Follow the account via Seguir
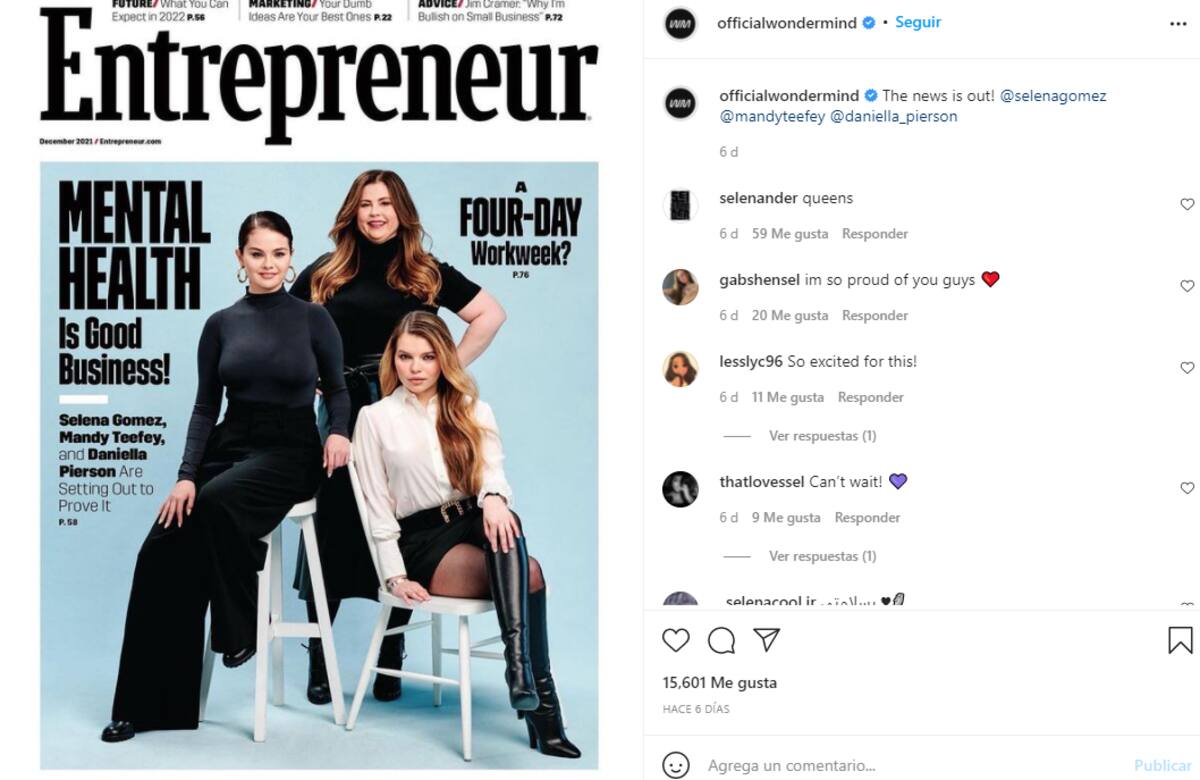This screenshot has height=780, width=1200. tap(918, 22)
